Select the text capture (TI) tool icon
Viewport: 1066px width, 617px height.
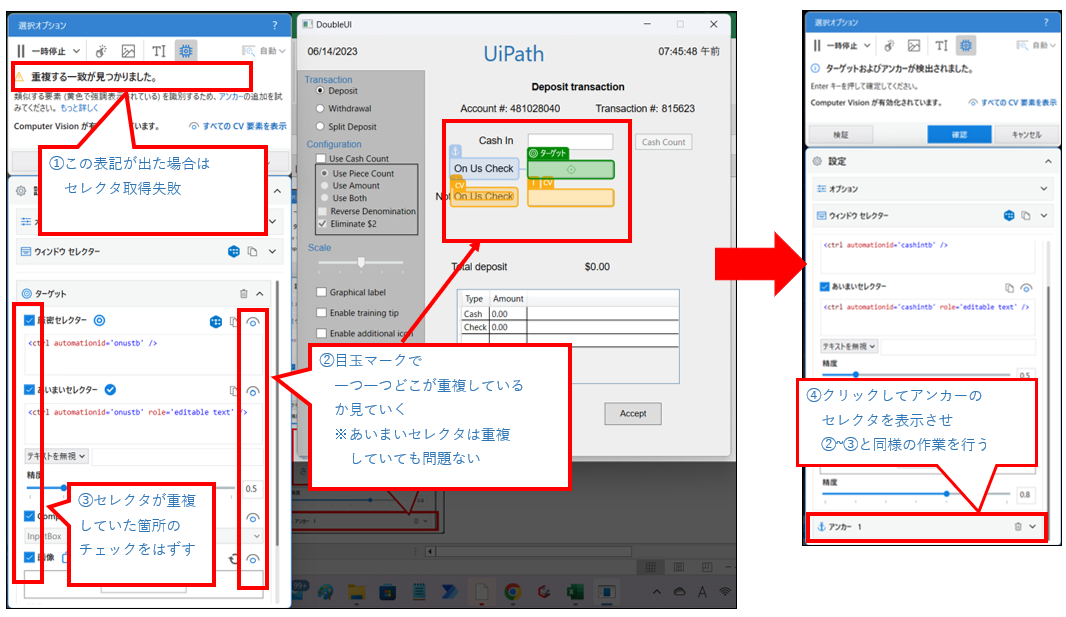pos(157,49)
